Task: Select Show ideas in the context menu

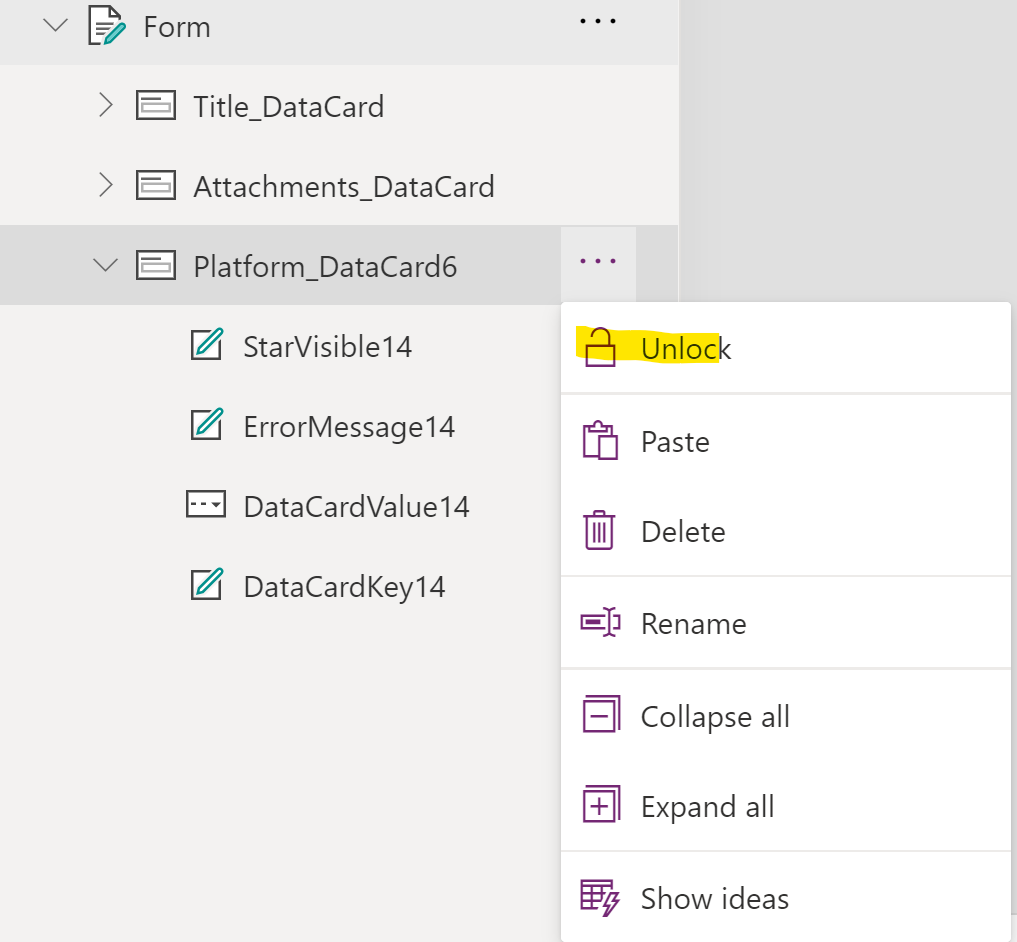Action: (714, 898)
